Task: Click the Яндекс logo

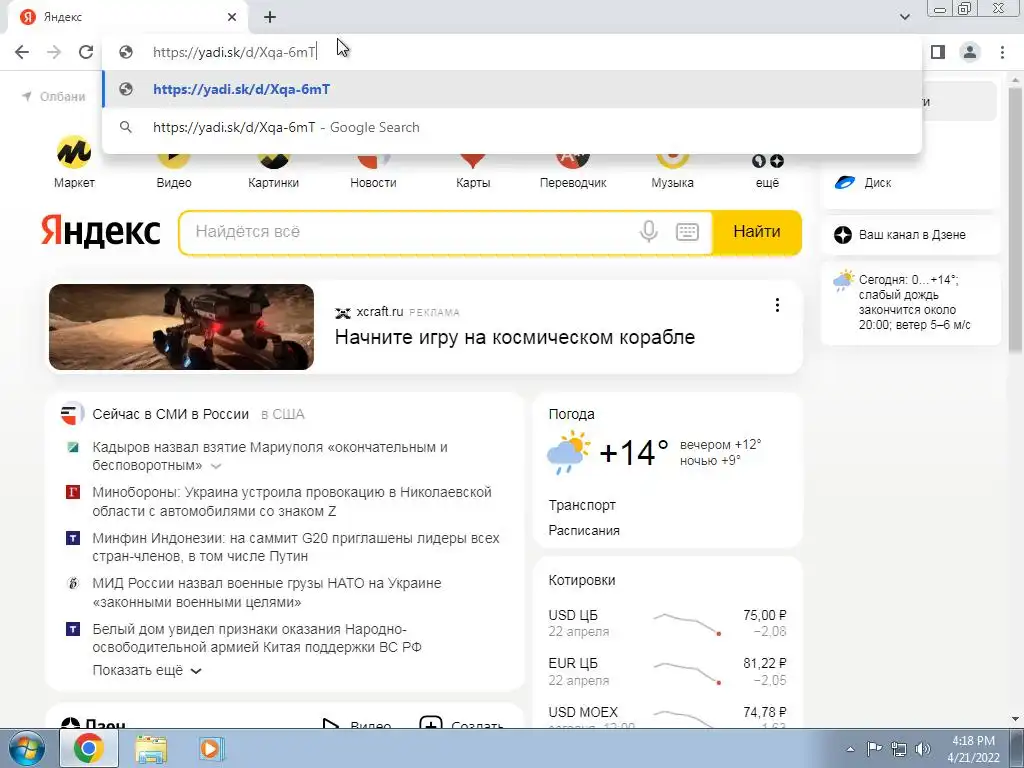Action: pos(101,232)
